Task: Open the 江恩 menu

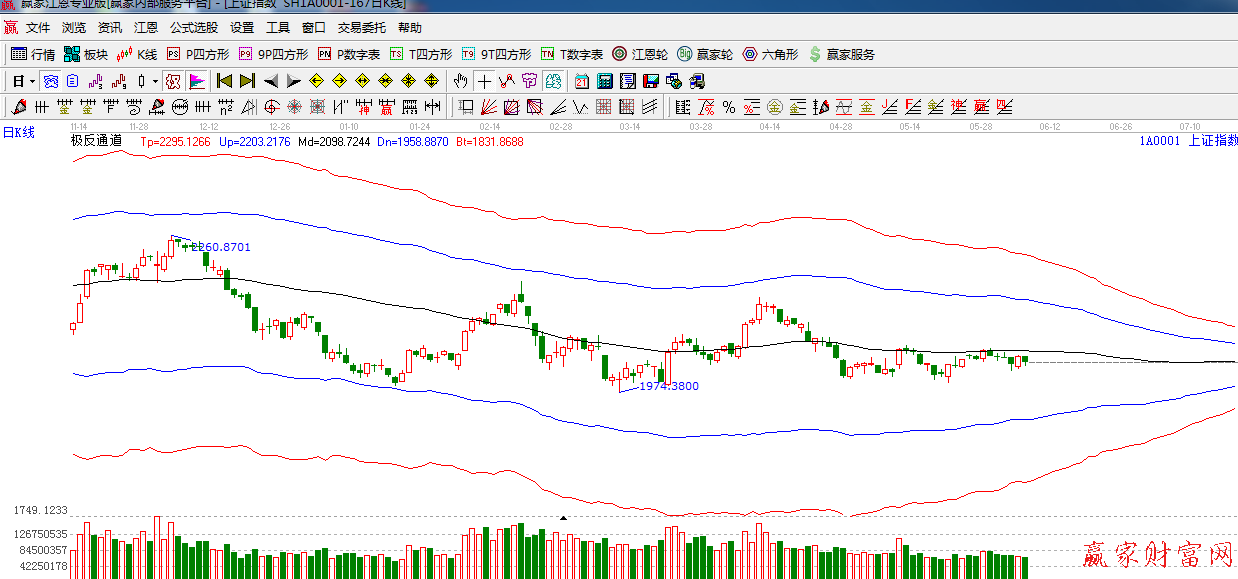Action: click(146, 28)
